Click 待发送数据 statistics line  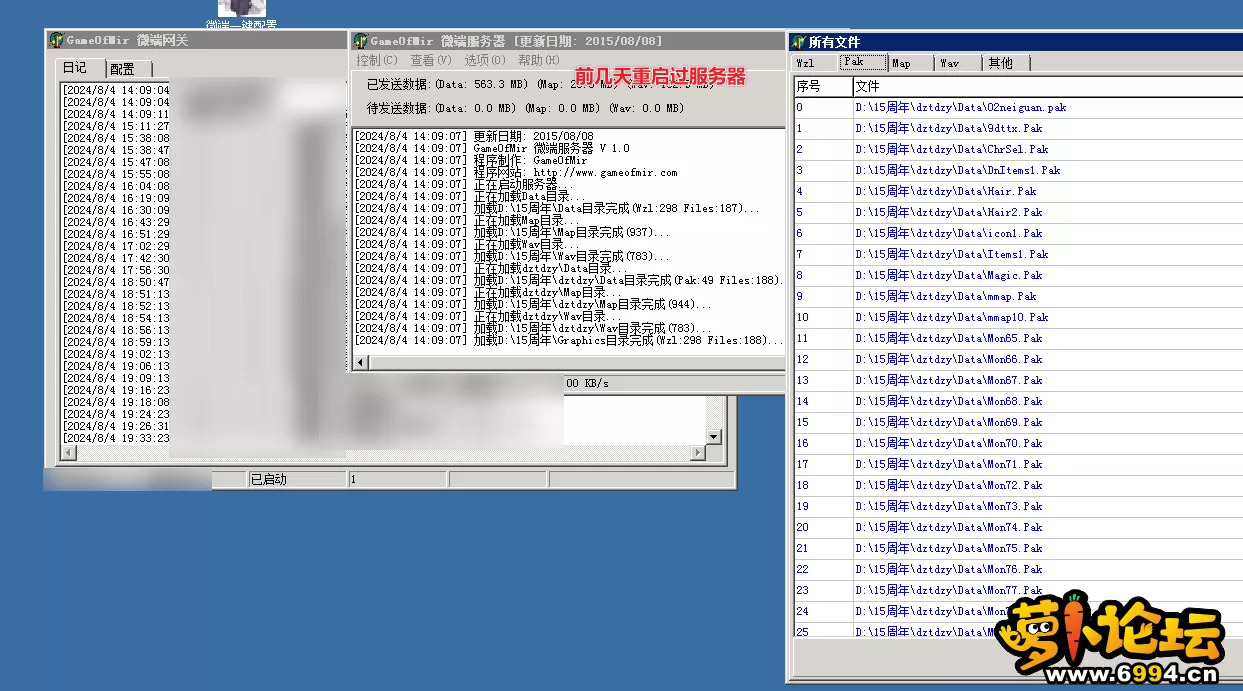pos(525,108)
